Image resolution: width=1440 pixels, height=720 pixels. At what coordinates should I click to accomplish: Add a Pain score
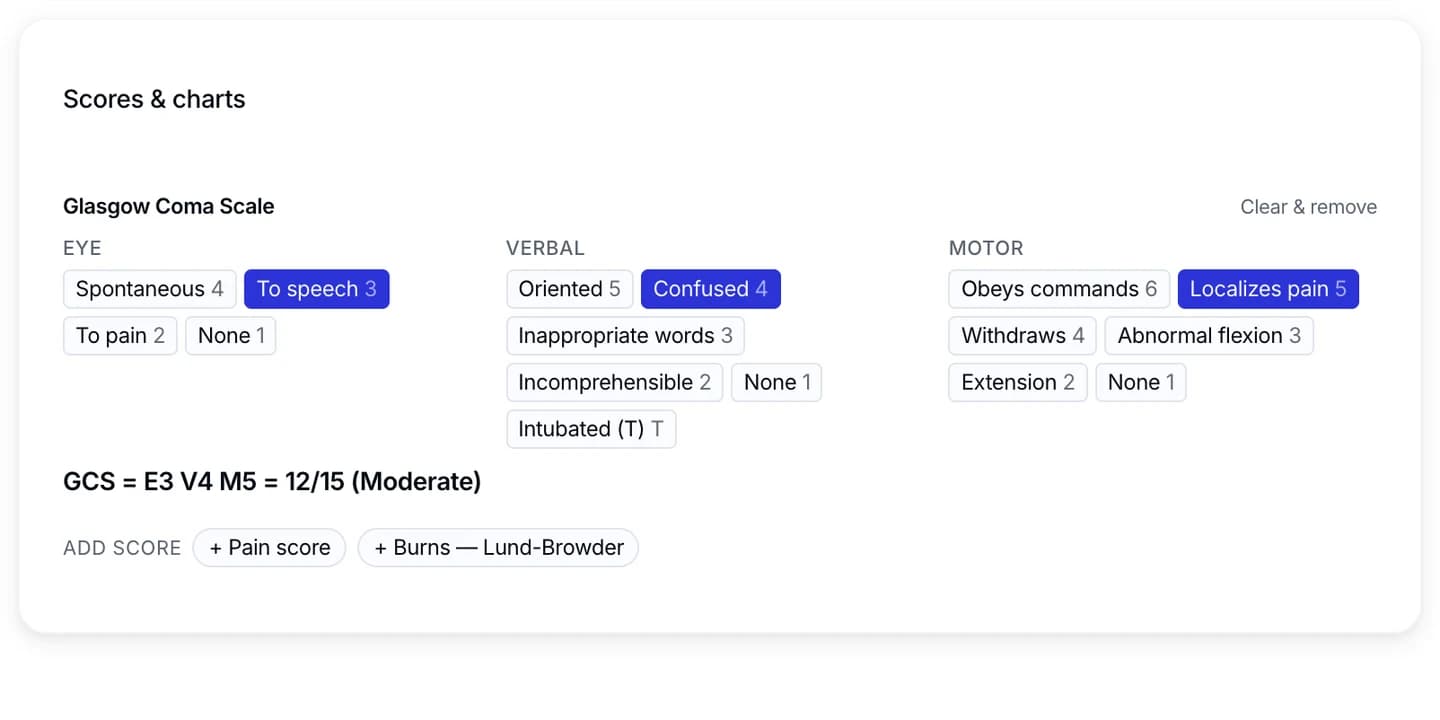click(270, 548)
